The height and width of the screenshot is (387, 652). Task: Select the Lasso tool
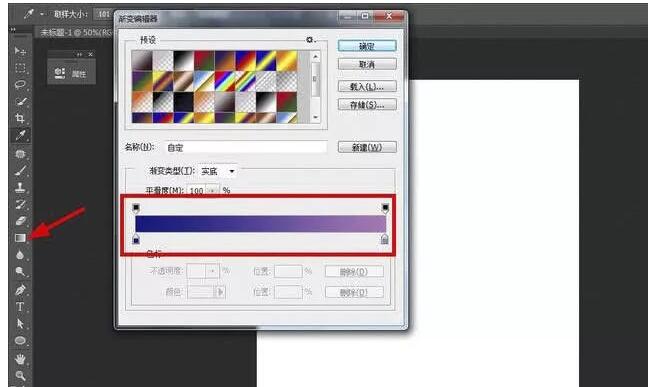(20, 84)
